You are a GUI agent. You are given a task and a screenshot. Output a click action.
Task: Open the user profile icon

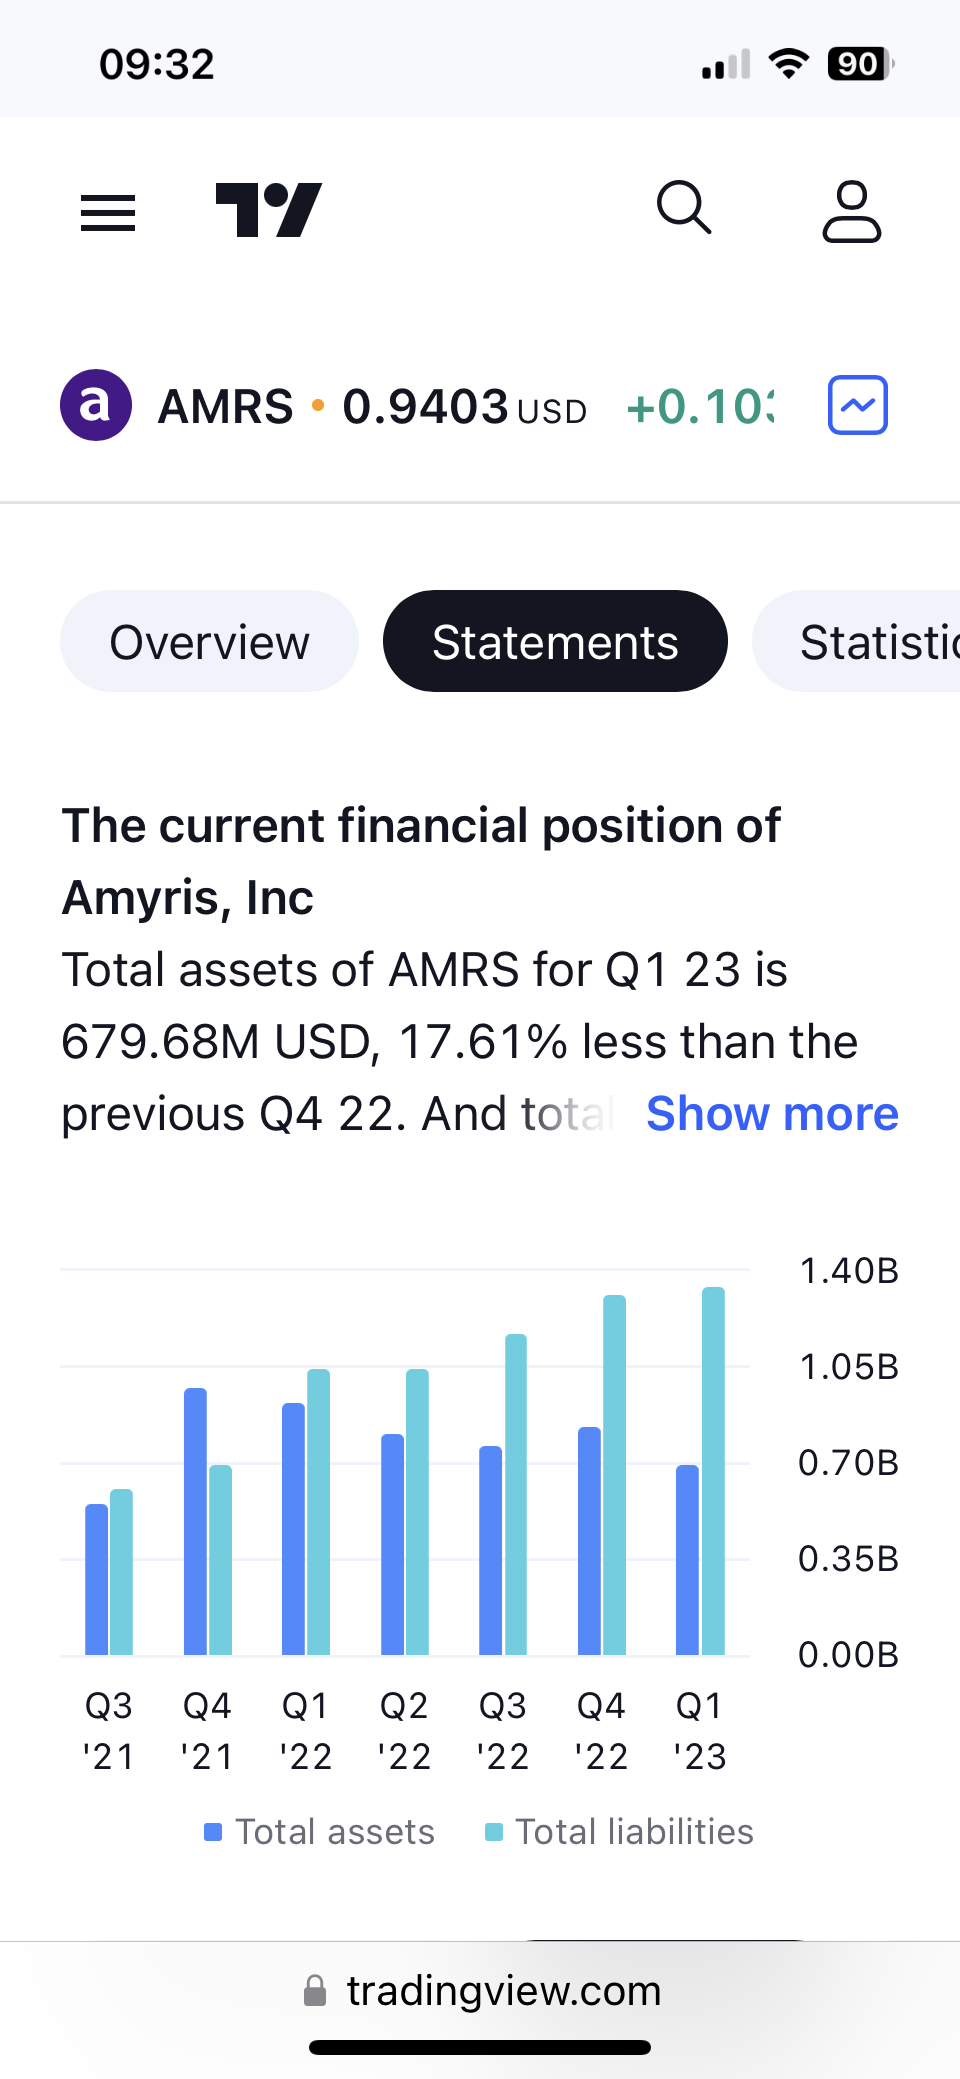pos(852,211)
